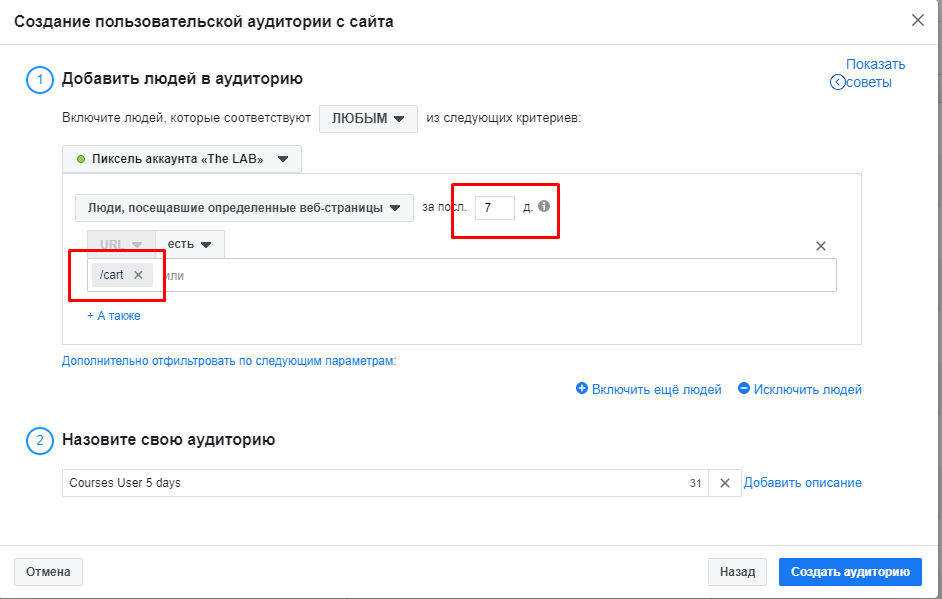Viewport: 942px width, 599px height.
Task: Open the есть operator dropdown
Action: [190, 243]
